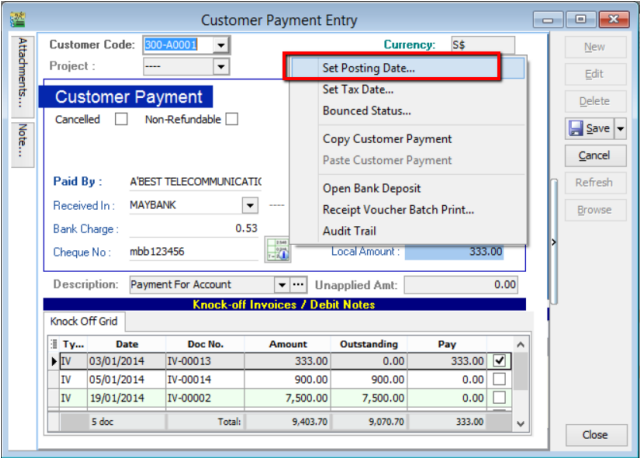Tick the Cancelled checkbox
The image size is (640, 458).
122,119
